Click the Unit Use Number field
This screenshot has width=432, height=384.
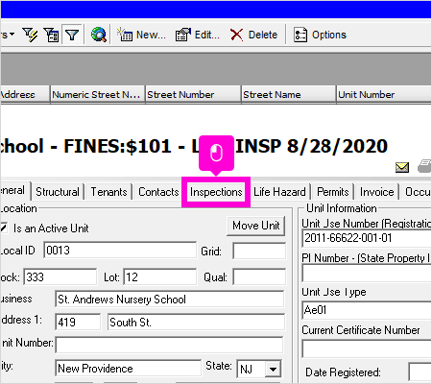click(x=367, y=238)
